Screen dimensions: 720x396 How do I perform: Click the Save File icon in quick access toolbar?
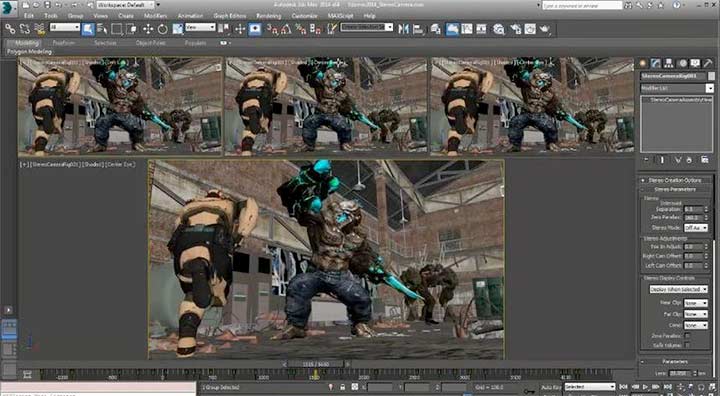[x=47, y=5]
